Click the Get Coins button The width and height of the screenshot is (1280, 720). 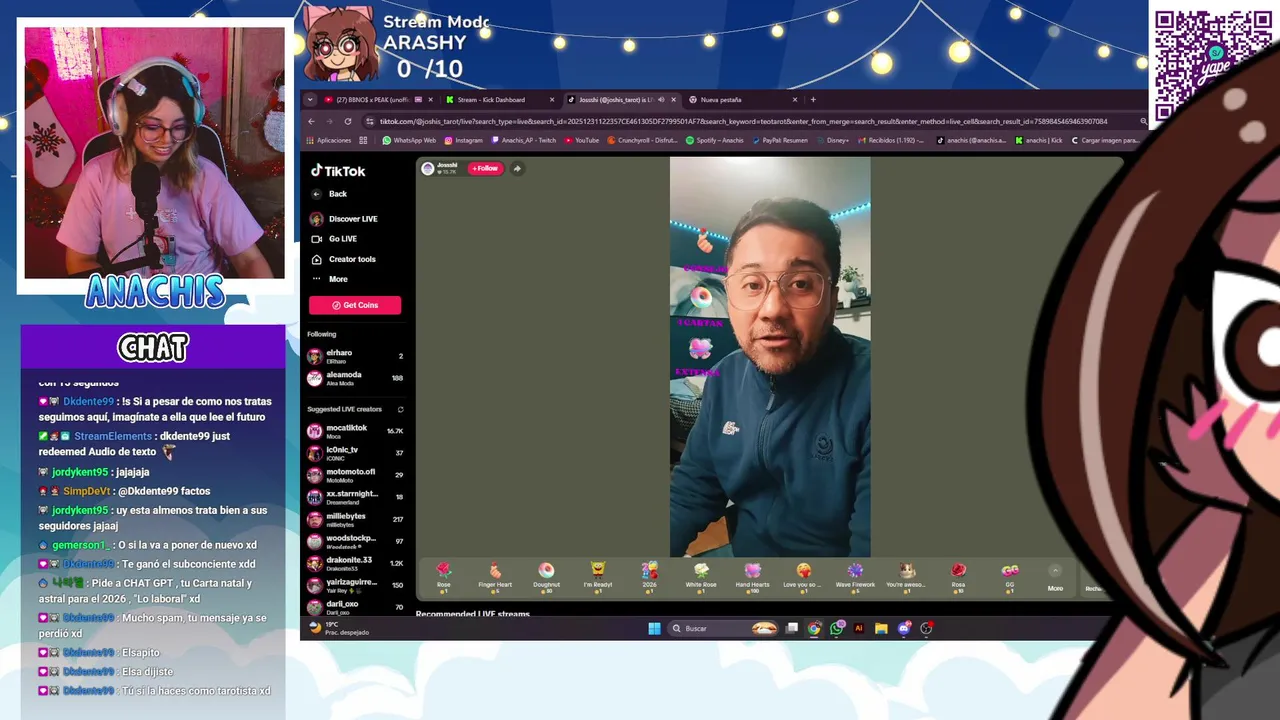point(355,305)
